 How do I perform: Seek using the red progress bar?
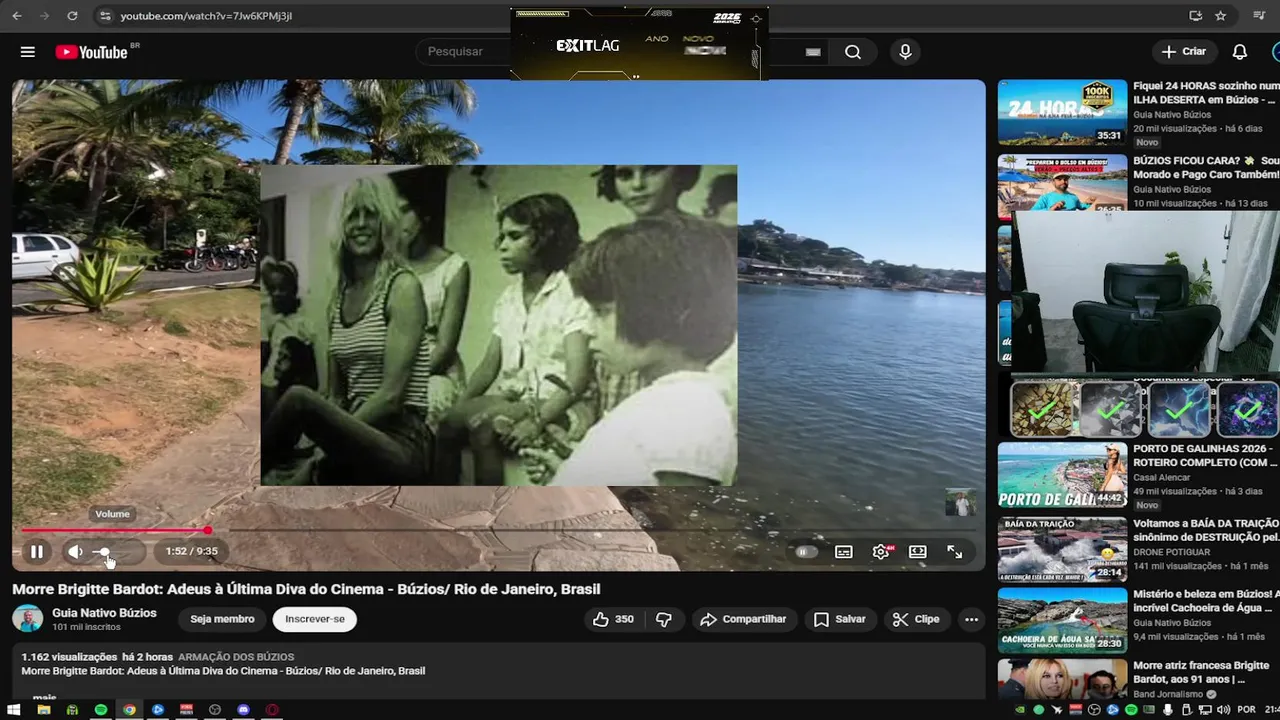(114, 530)
